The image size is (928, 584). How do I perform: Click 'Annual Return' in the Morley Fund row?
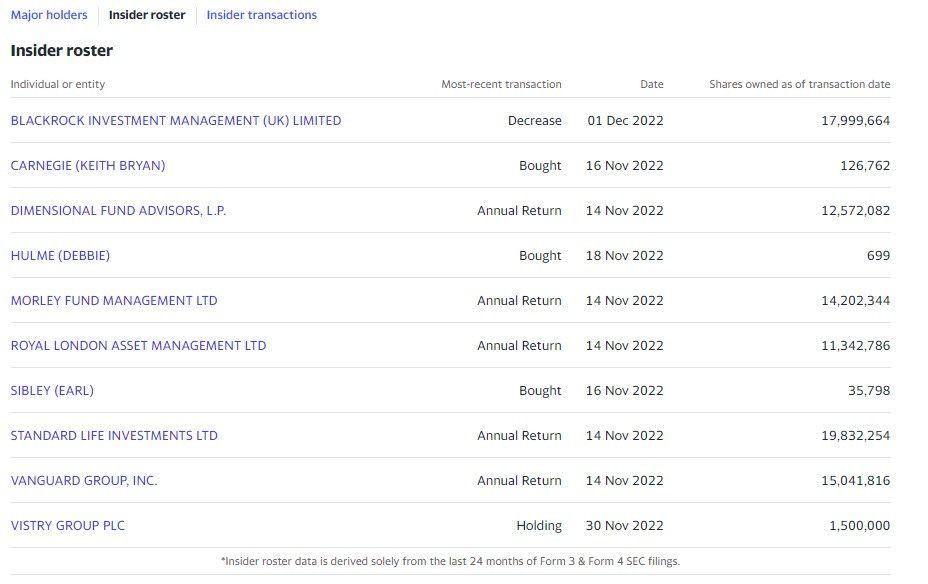pos(519,301)
